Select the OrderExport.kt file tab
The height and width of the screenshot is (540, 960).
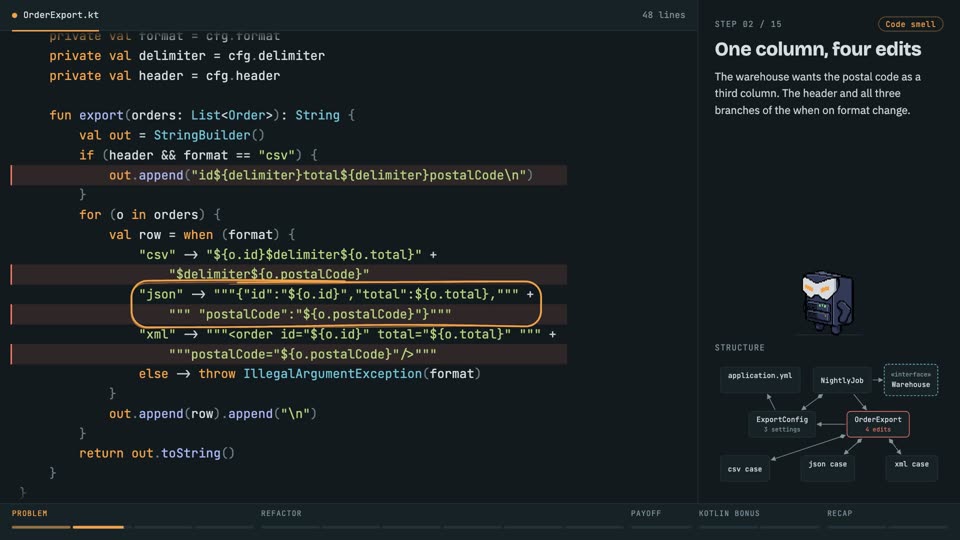coord(55,15)
